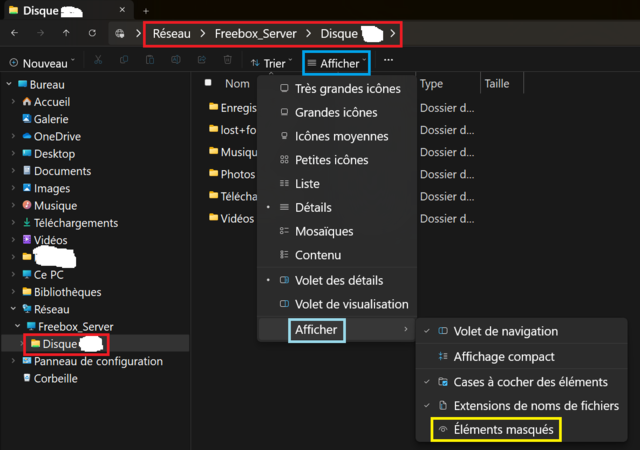Screen dimensions: 640x450
Task: Collapse the Bureau tree node
Action: pyautogui.click(x=9, y=84)
